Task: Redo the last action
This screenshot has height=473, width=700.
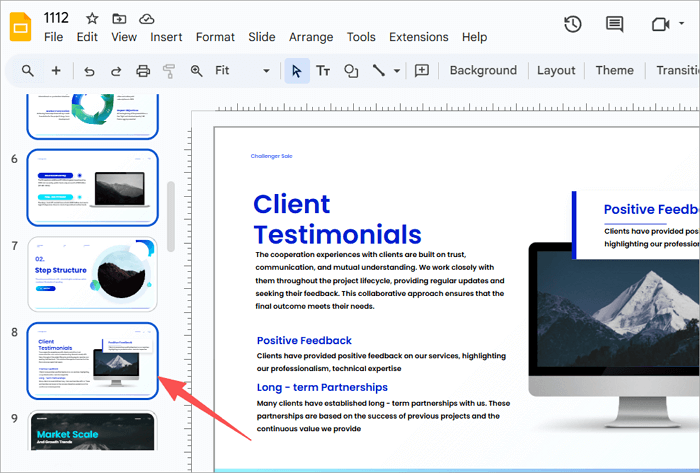Action: point(116,71)
